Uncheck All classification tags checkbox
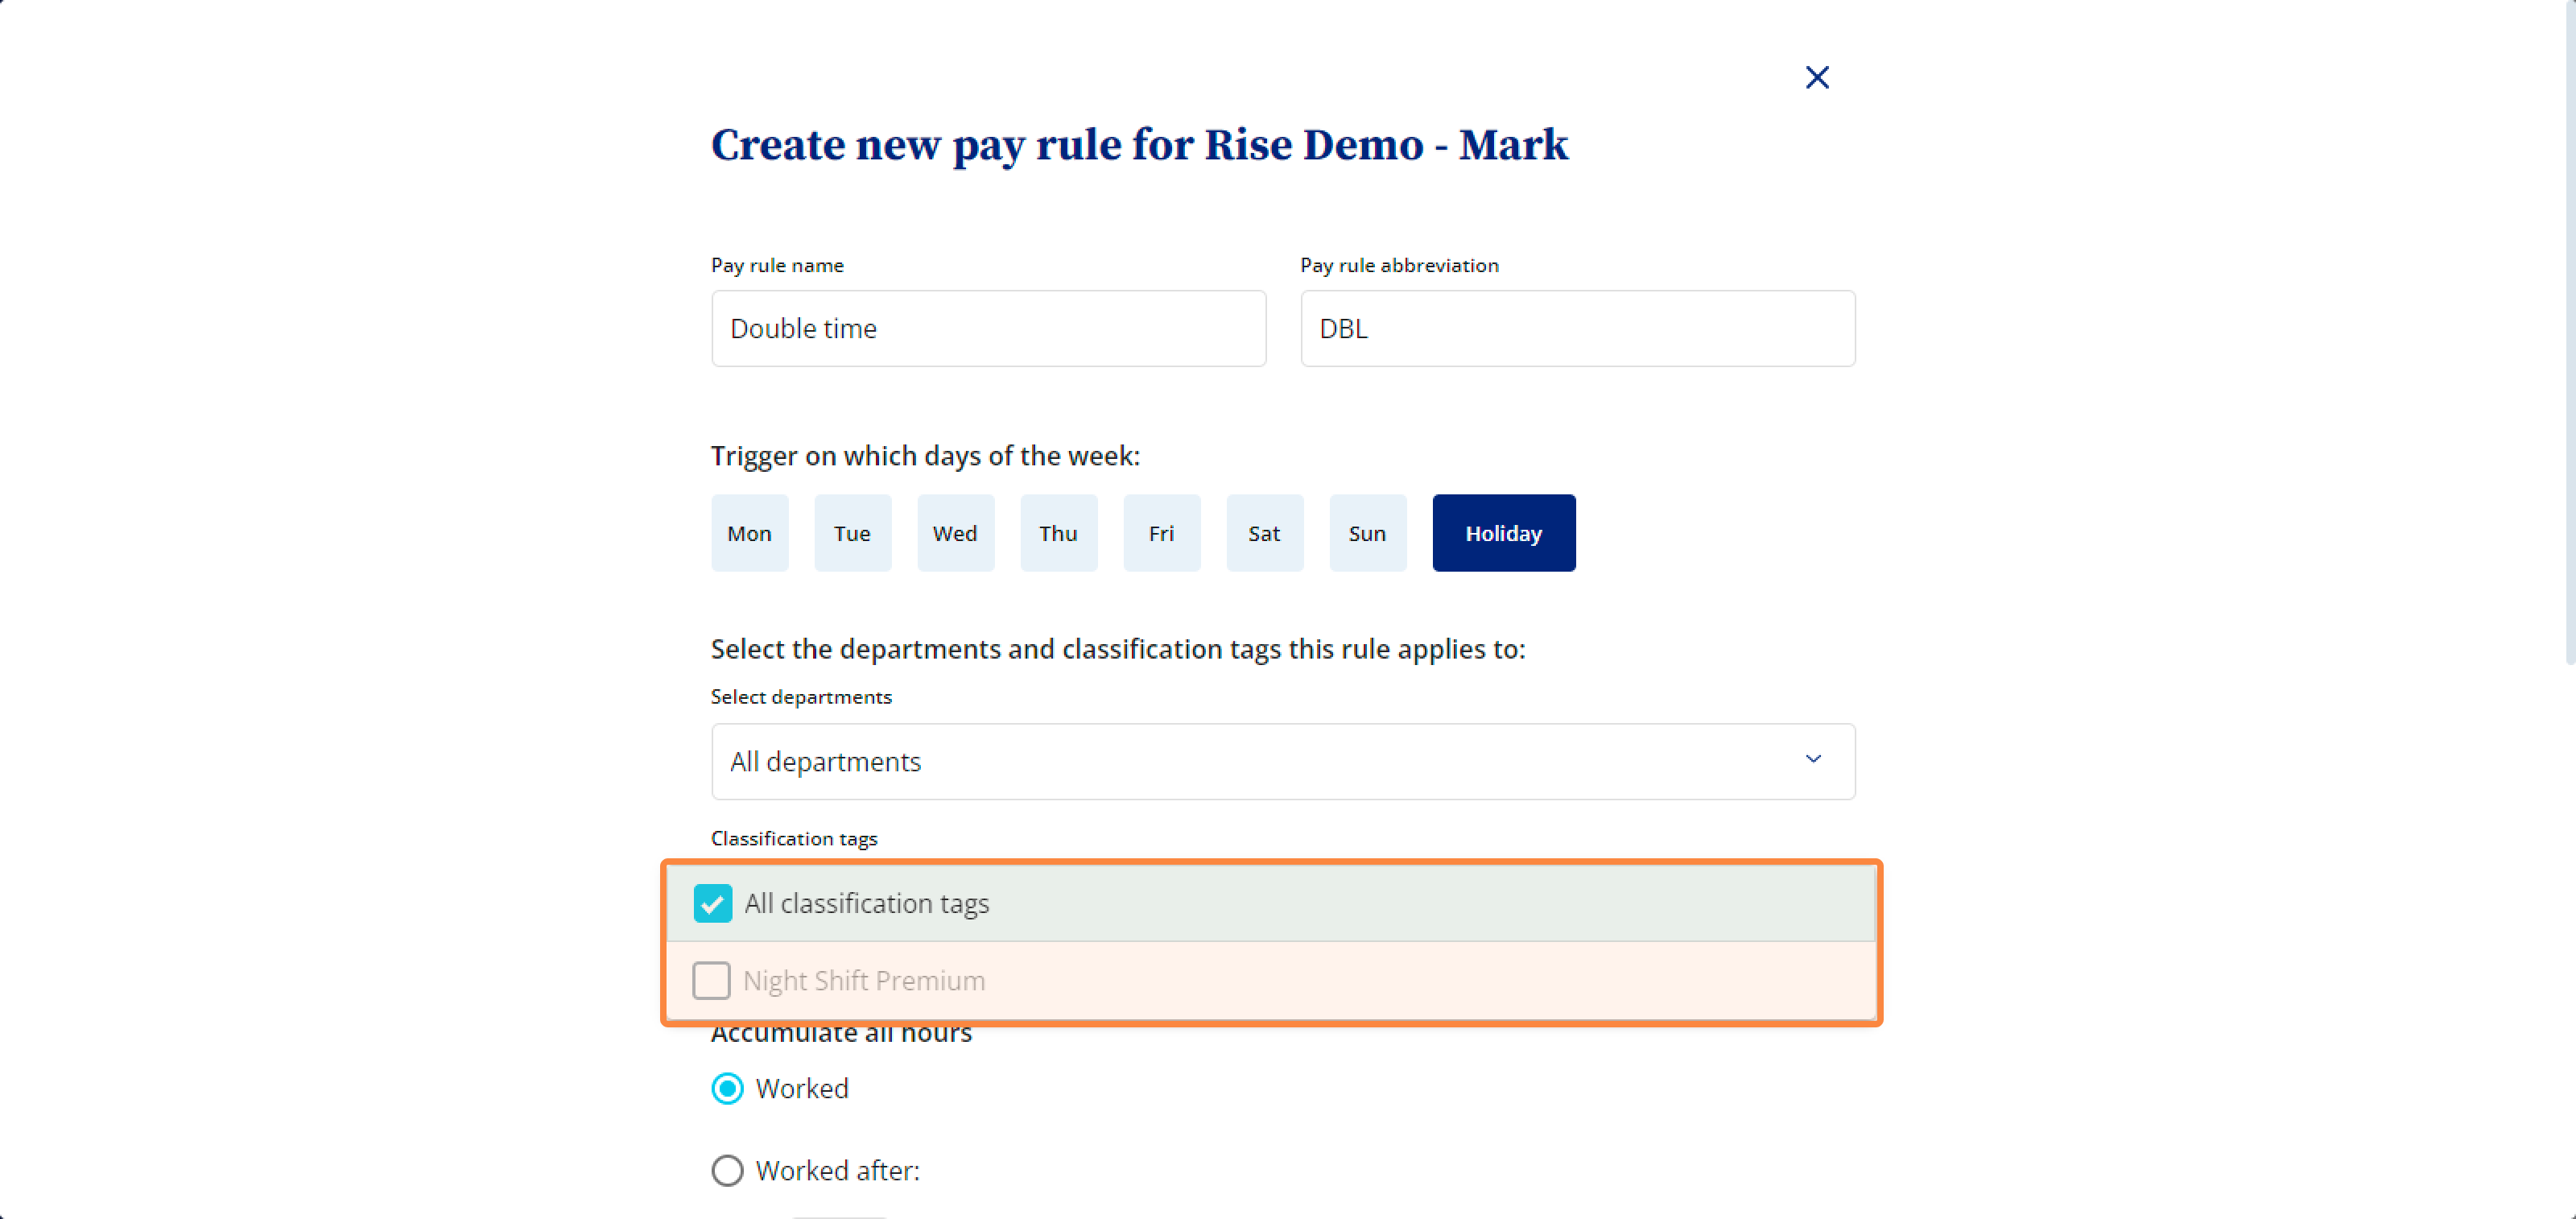Screen dimensions: 2576x1219 (x=712, y=903)
